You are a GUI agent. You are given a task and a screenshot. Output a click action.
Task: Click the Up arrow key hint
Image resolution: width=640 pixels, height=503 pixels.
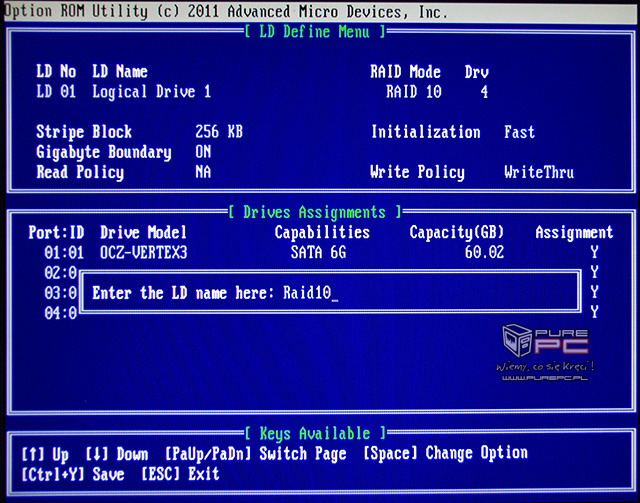(45, 454)
